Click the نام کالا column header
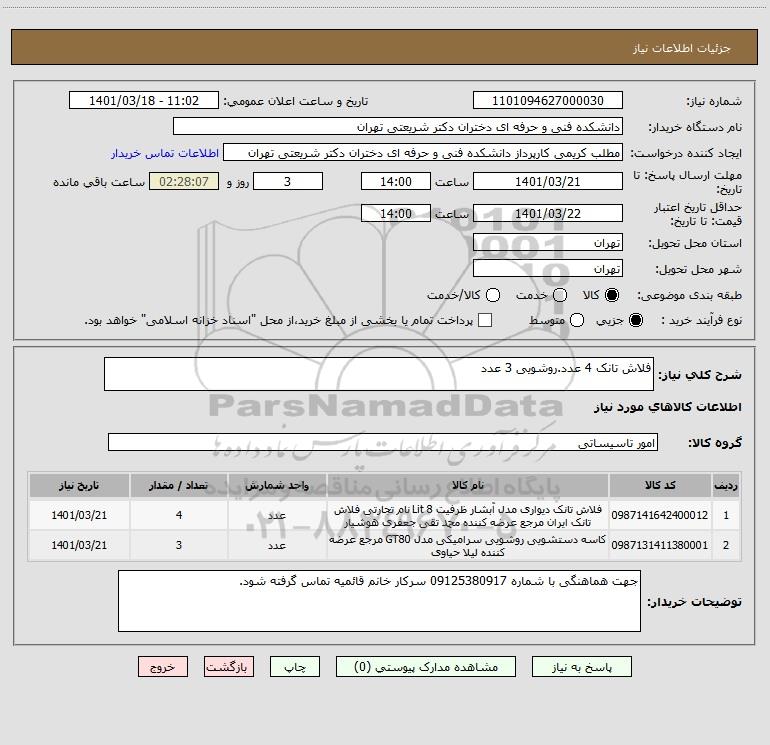The height and width of the screenshot is (745, 770). [468, 485]
